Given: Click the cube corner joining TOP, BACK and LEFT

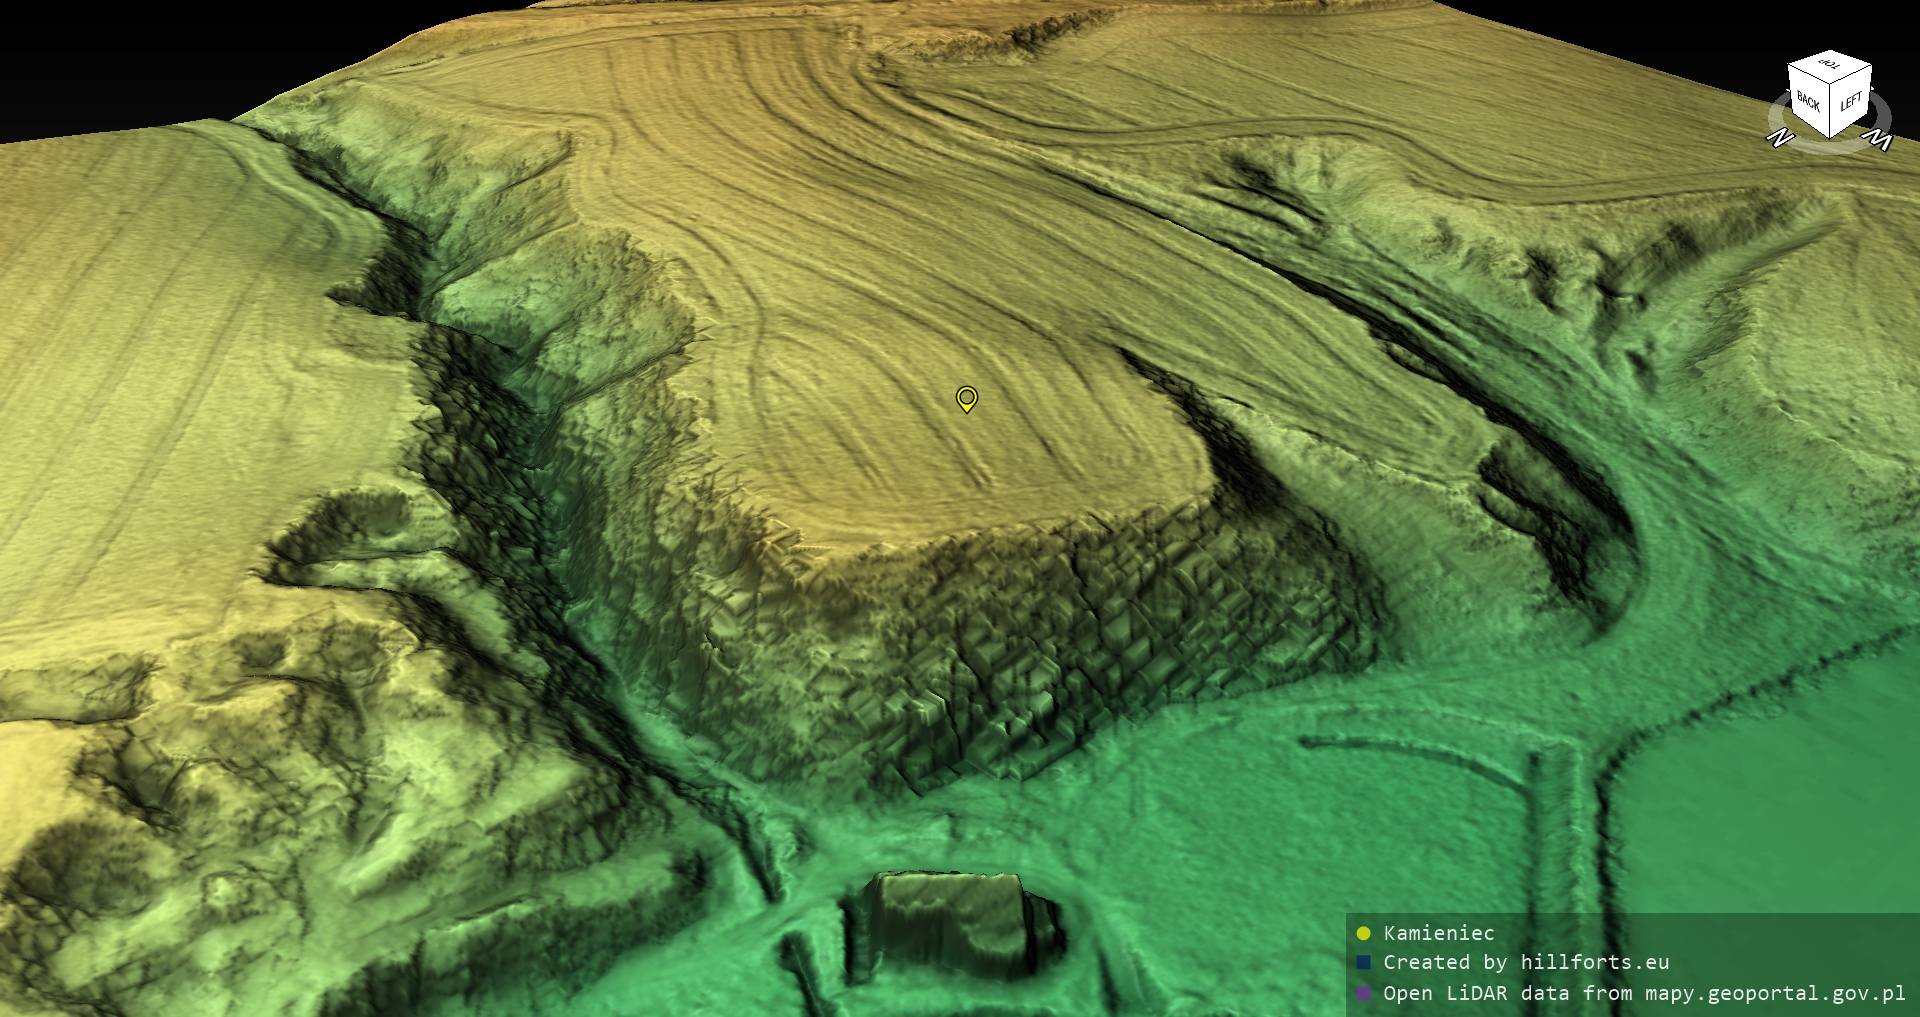Looking at the screenshot, I should 1832,84.
